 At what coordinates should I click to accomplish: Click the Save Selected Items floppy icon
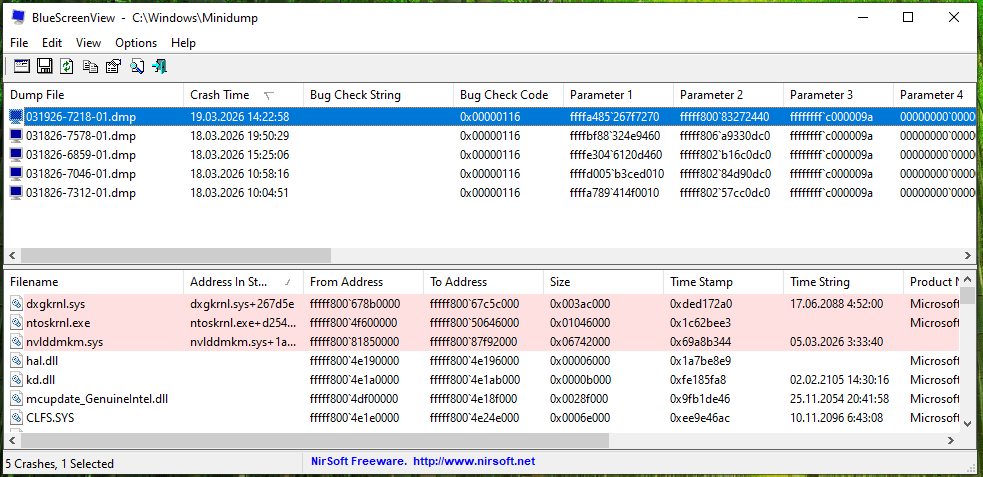coord(44,66)
